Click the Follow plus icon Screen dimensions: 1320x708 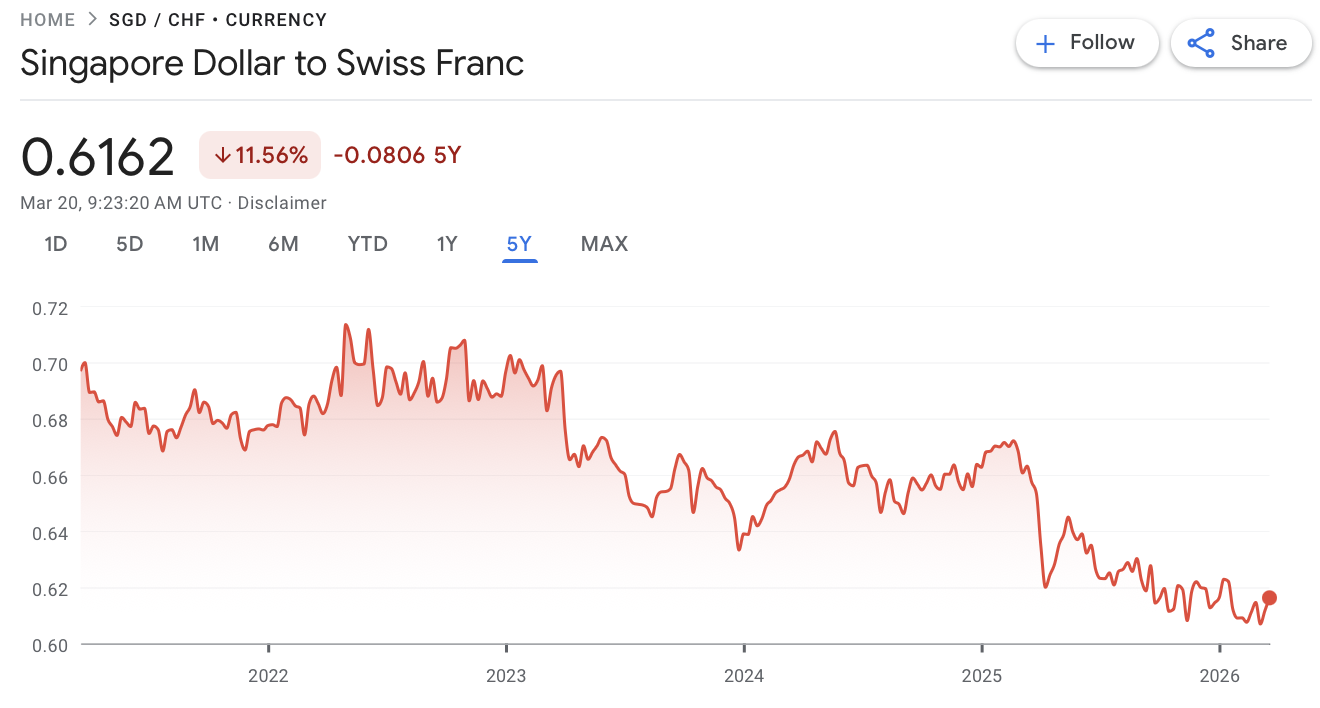1045,43
